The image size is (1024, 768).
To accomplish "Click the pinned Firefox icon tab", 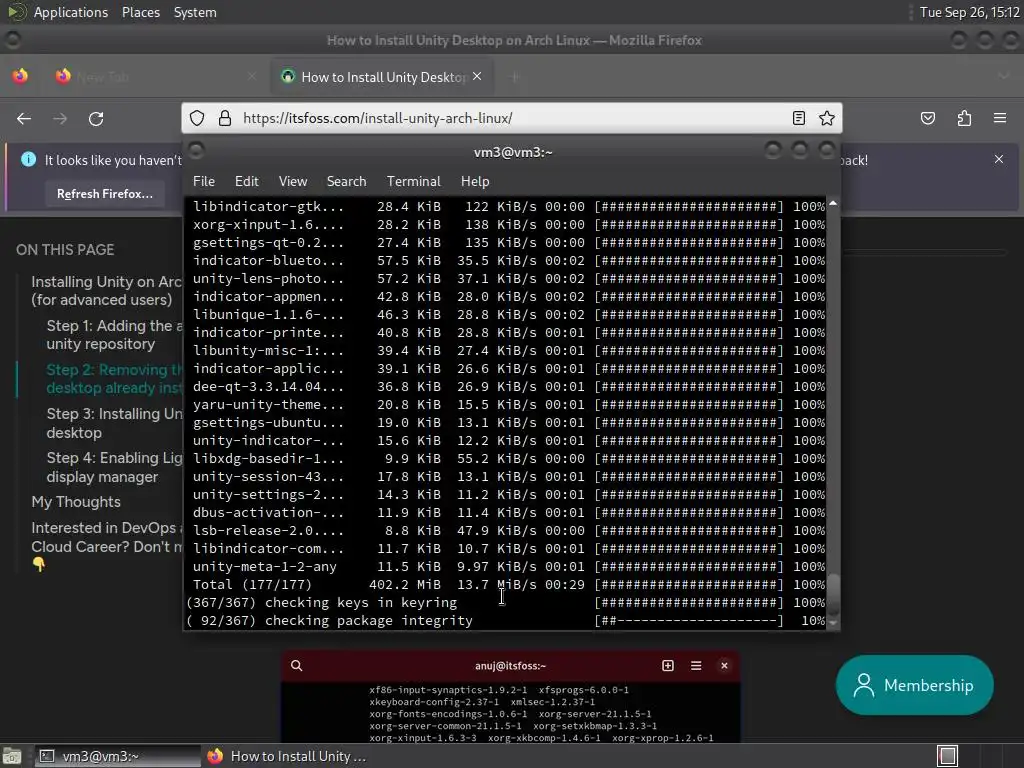I will (x=20, y=76).
